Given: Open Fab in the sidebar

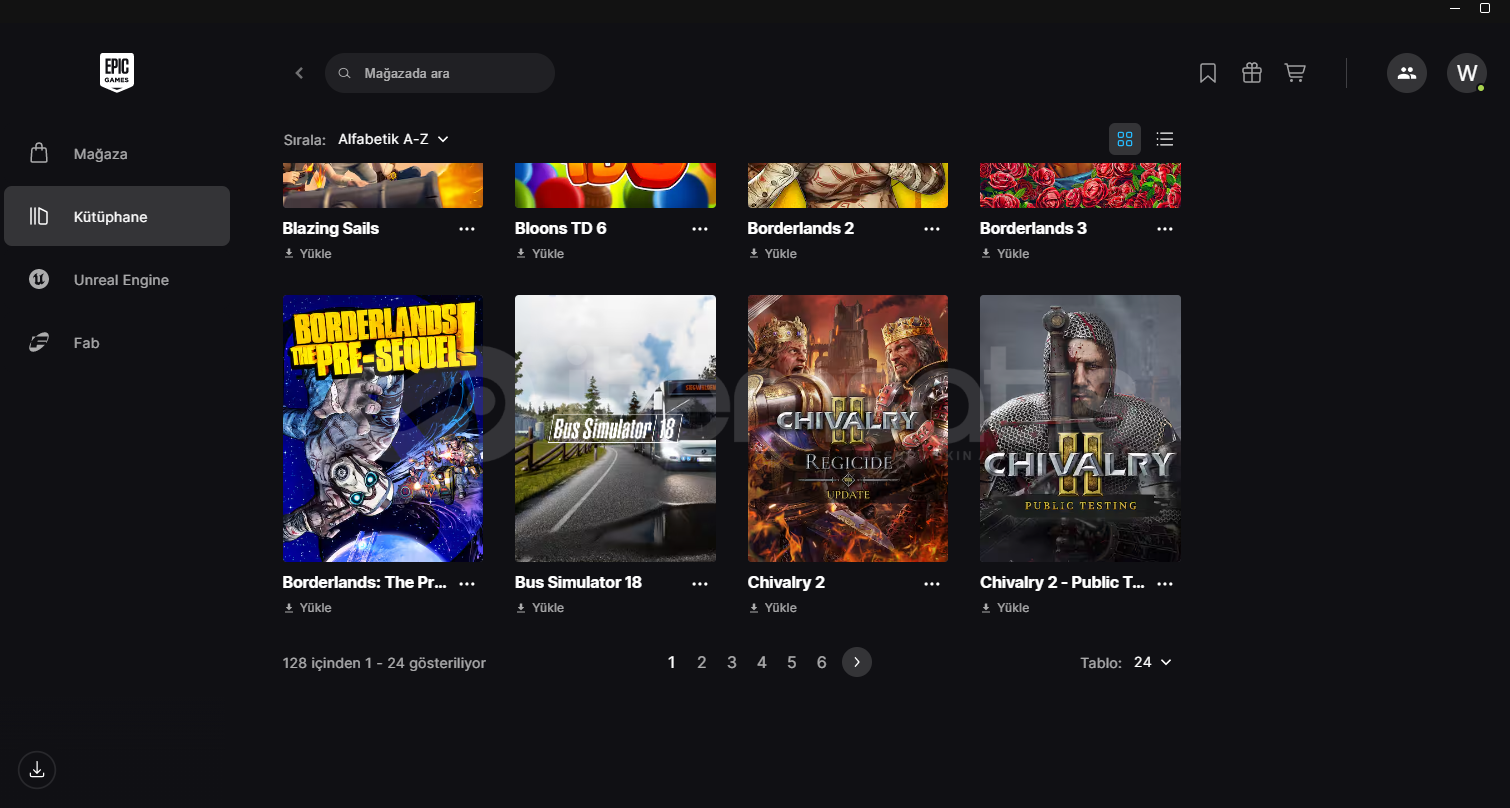Looking at the screenshot, I should [x=117, y=343].
